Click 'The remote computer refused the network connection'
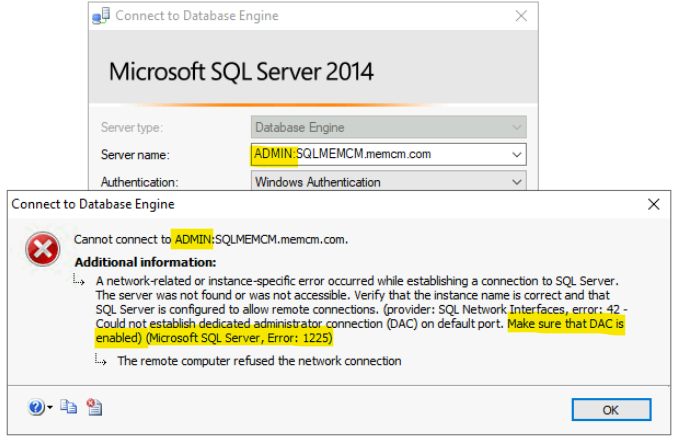 point(259,361)
